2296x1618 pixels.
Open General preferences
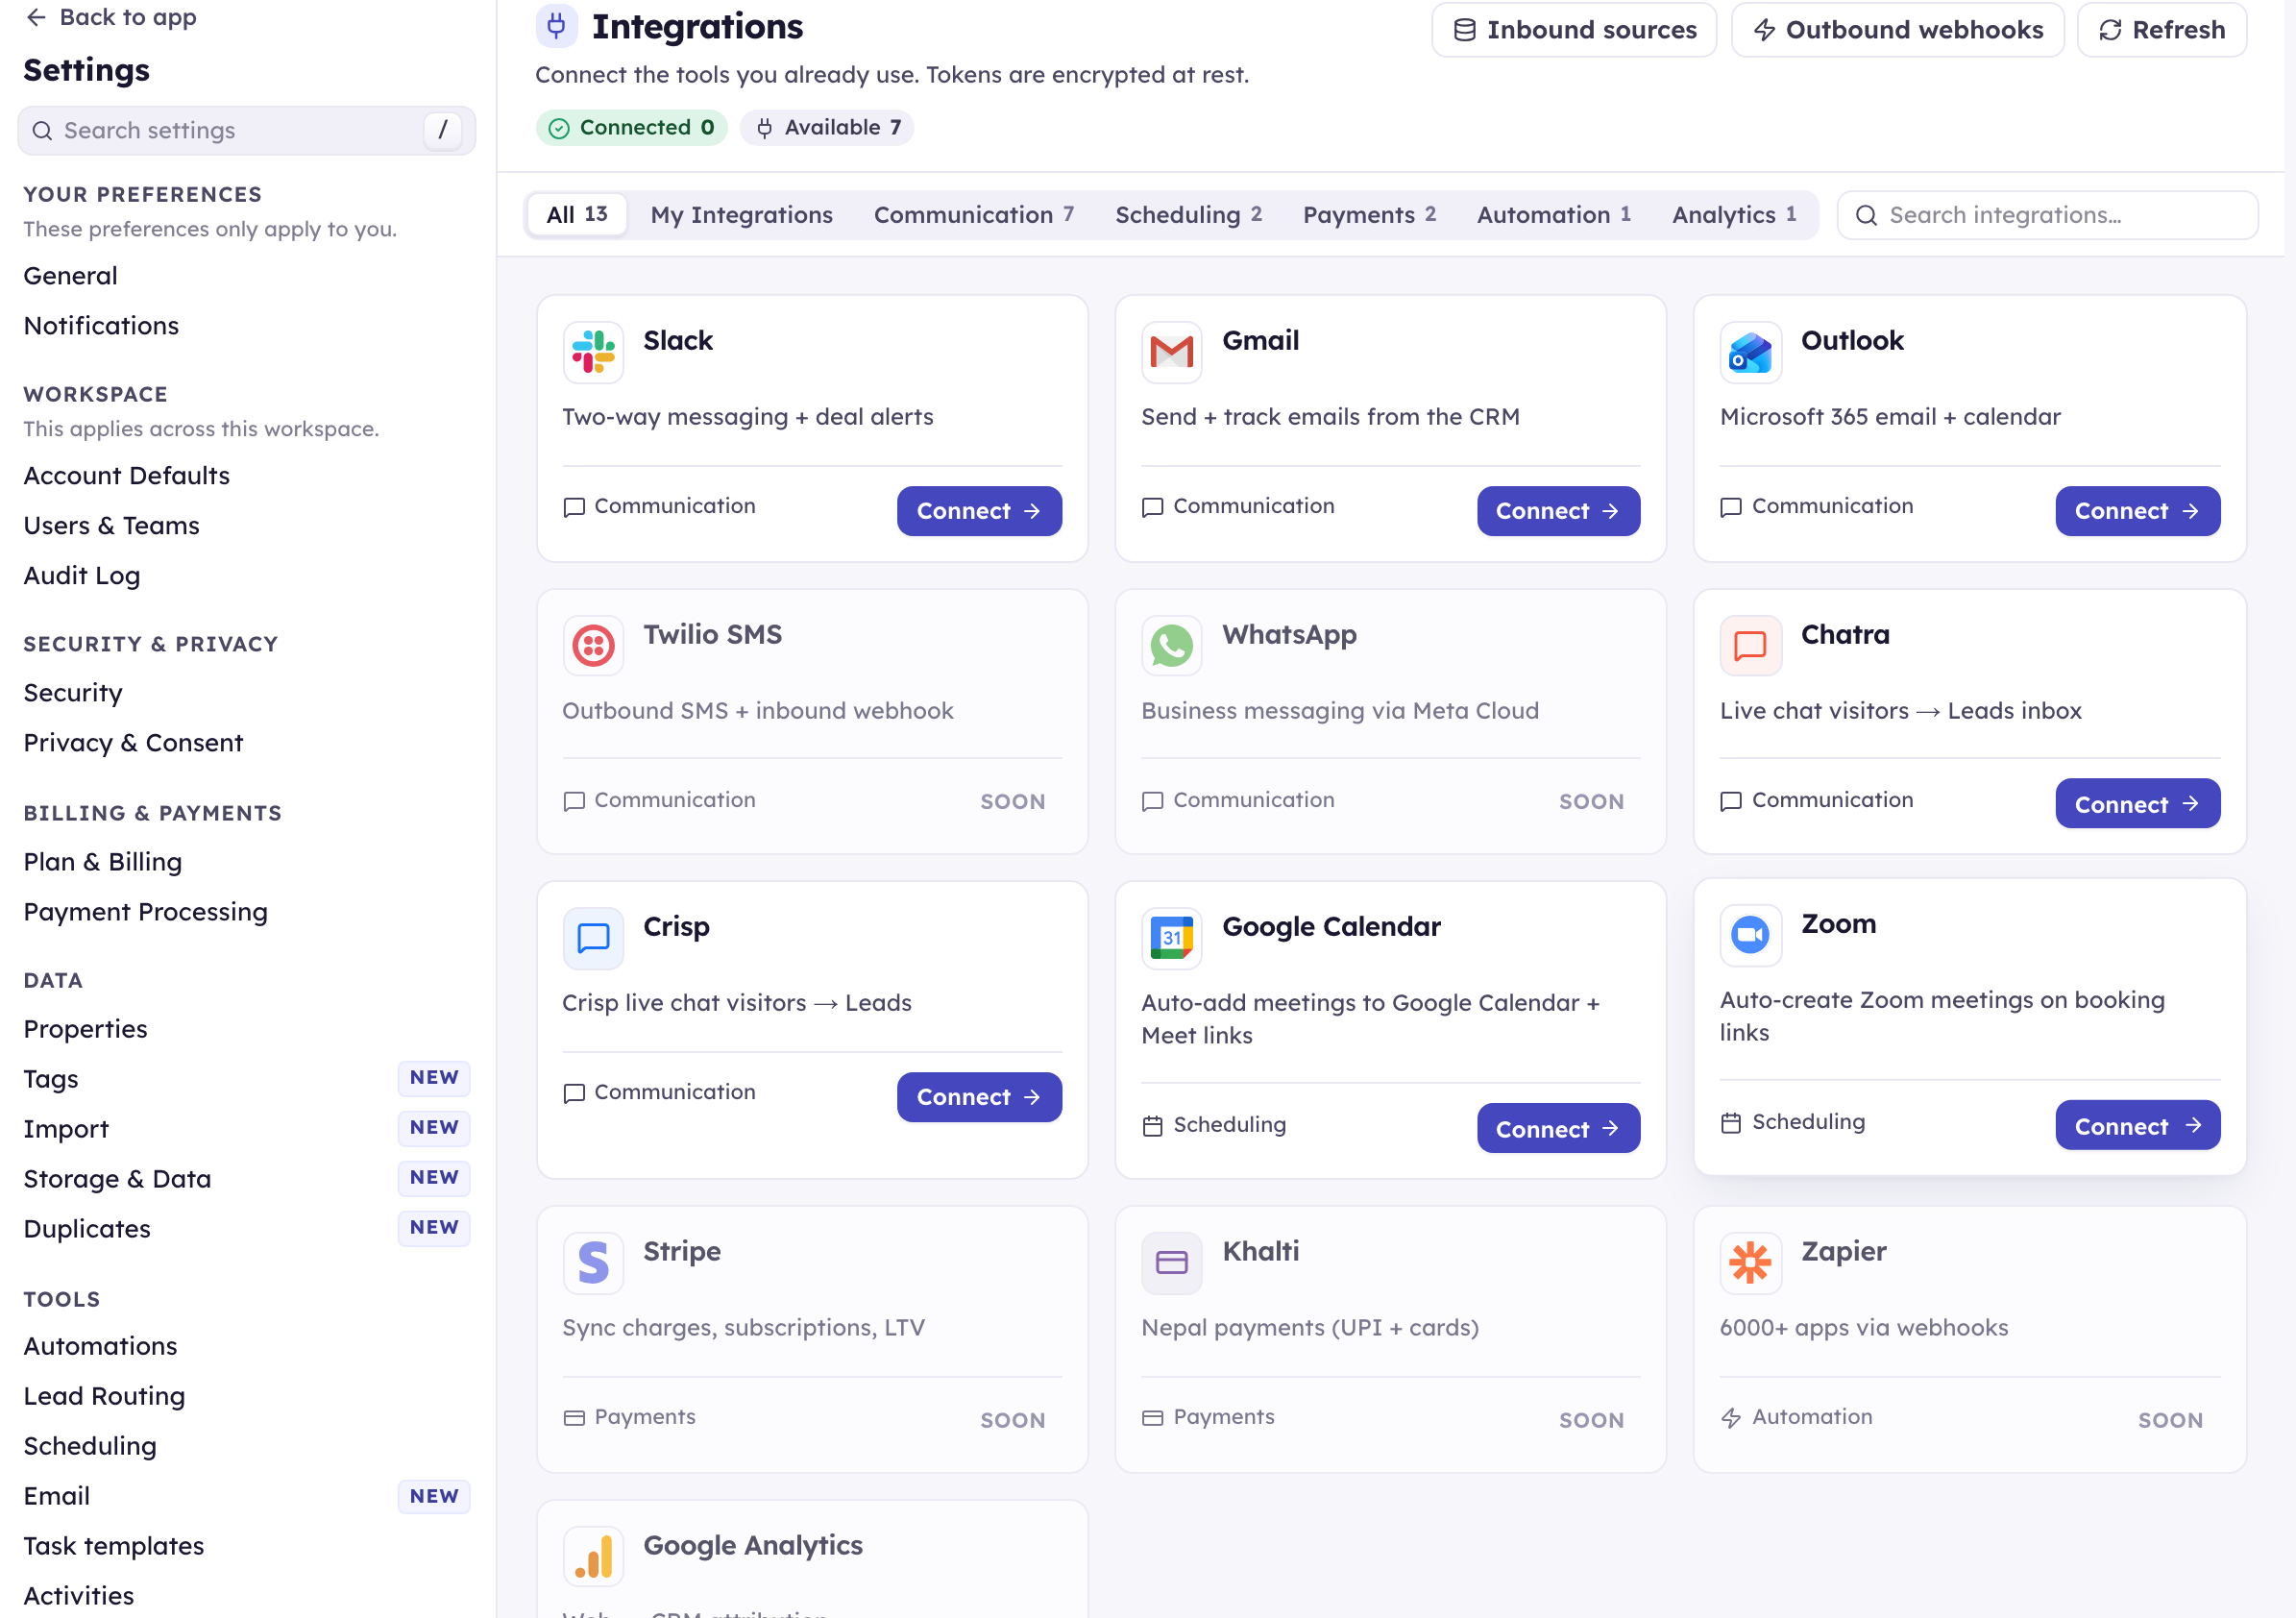pos(70,276)
